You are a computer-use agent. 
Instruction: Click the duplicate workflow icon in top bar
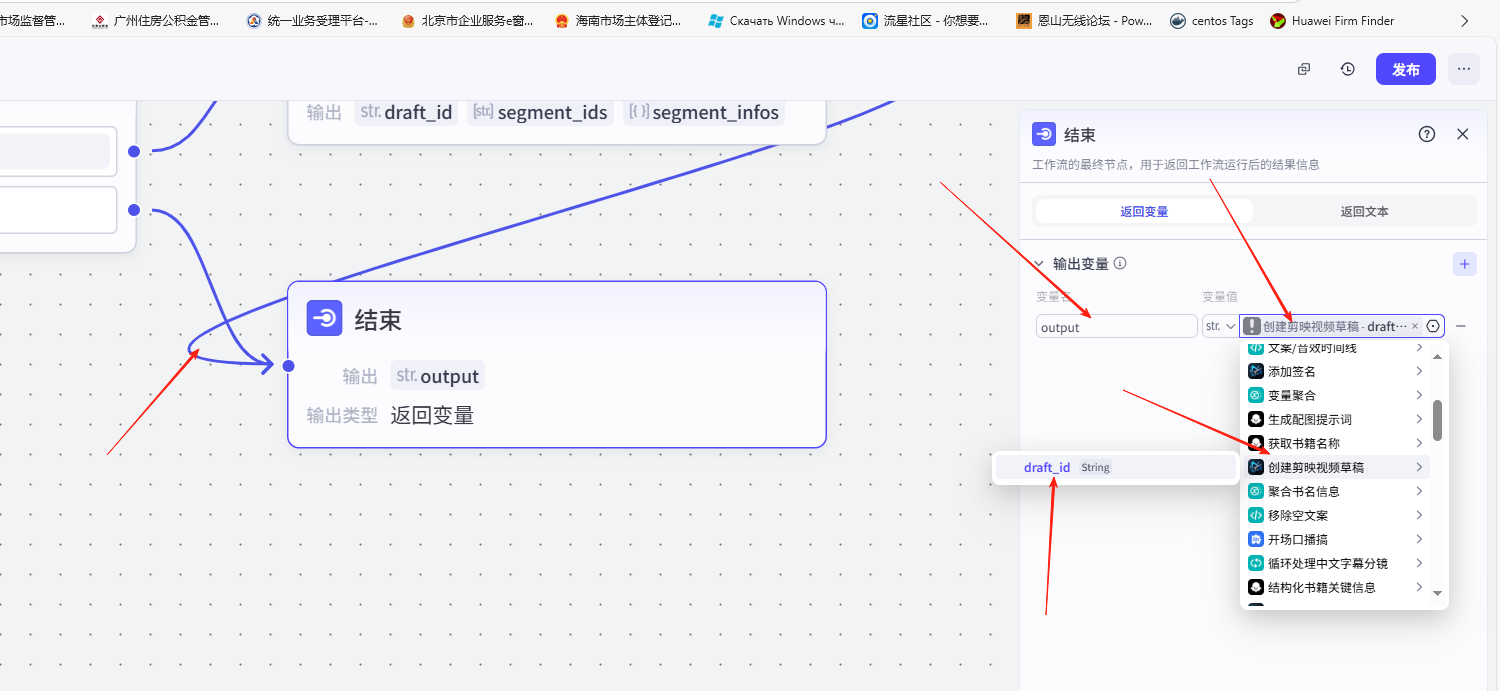(1304, 69)
